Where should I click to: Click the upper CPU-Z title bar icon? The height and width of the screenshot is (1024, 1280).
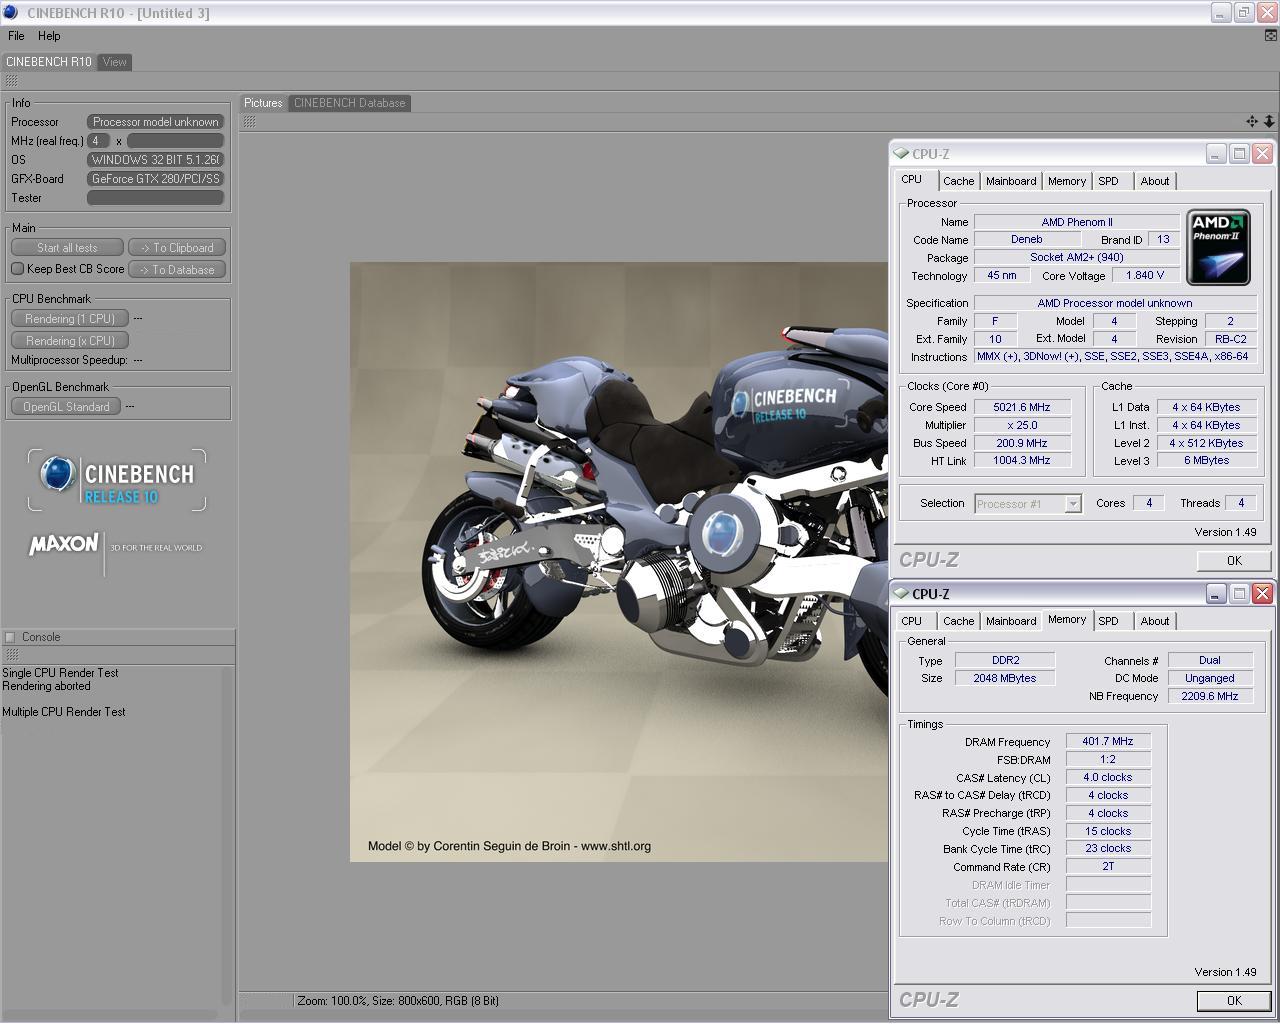point(901,154)
